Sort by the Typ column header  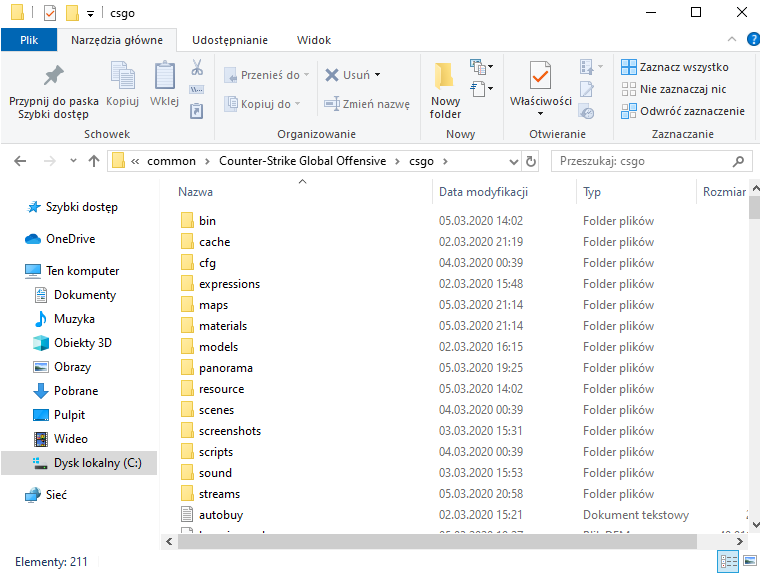click(x=592, y=192)
